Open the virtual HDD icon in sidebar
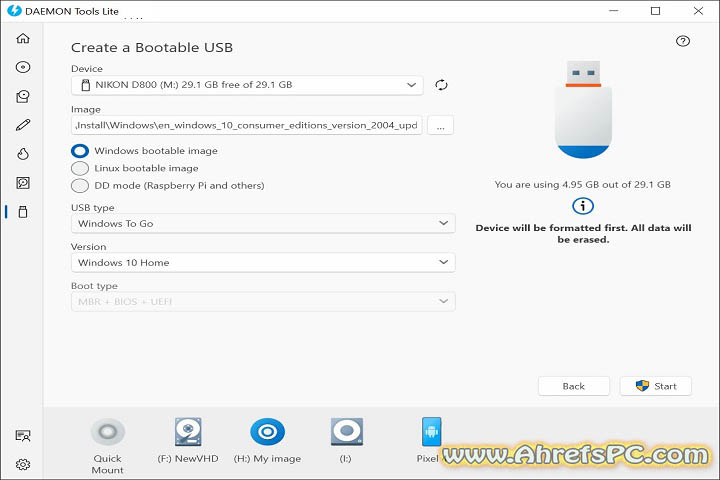This screenshot has width=720, height=480. click(x=23, y=183)
